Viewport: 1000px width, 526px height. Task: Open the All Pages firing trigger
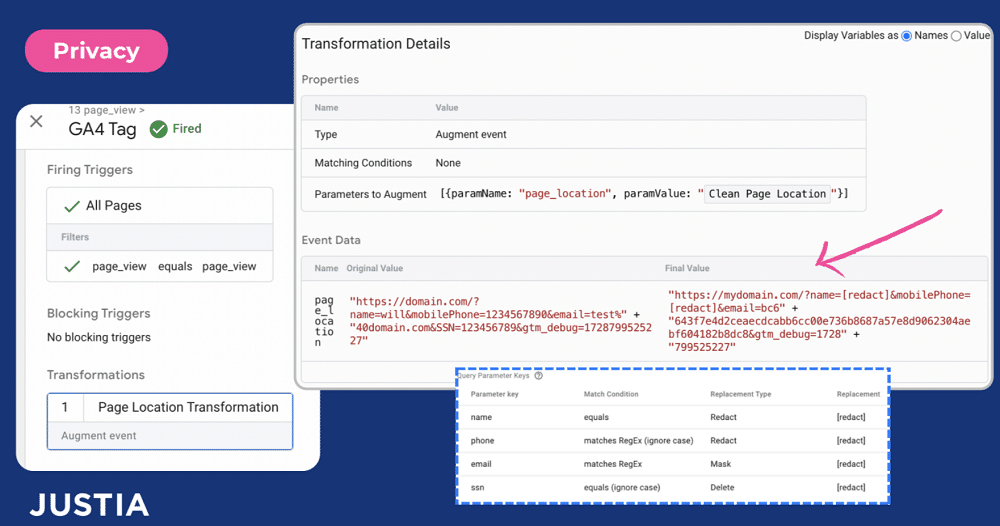(x=159, y=205)
